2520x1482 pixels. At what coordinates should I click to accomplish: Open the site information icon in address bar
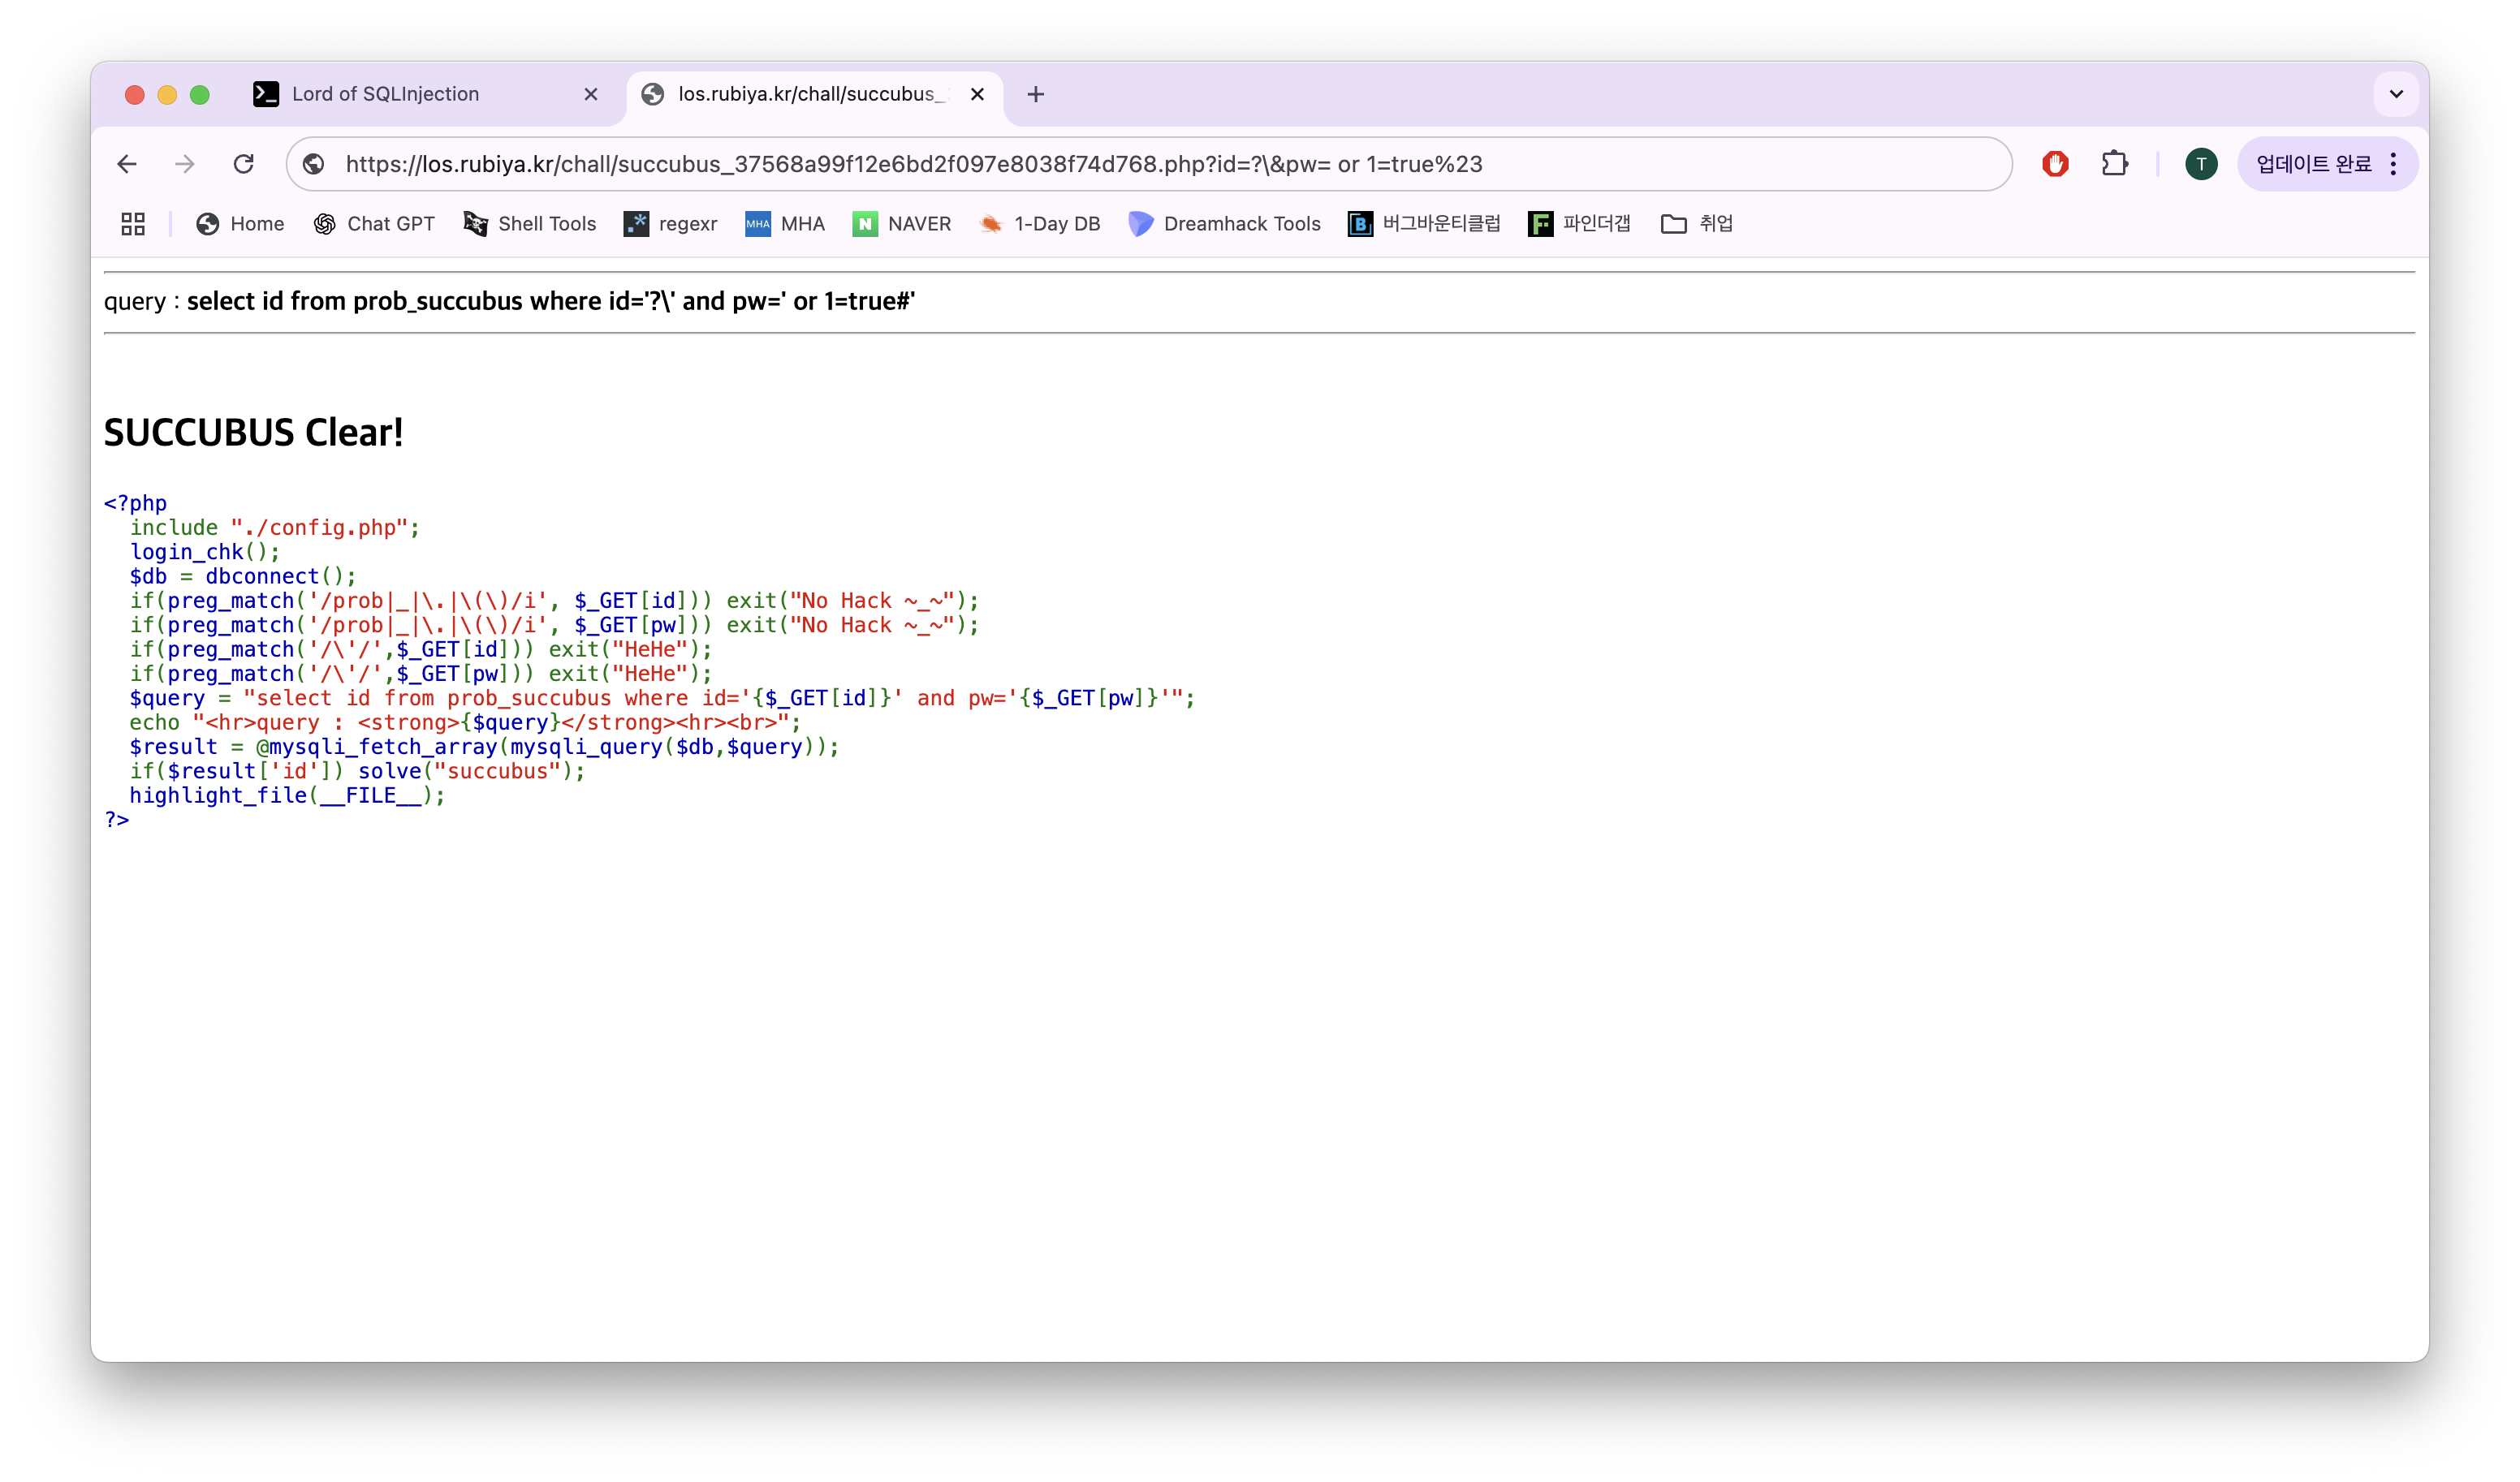coord(314,164)
